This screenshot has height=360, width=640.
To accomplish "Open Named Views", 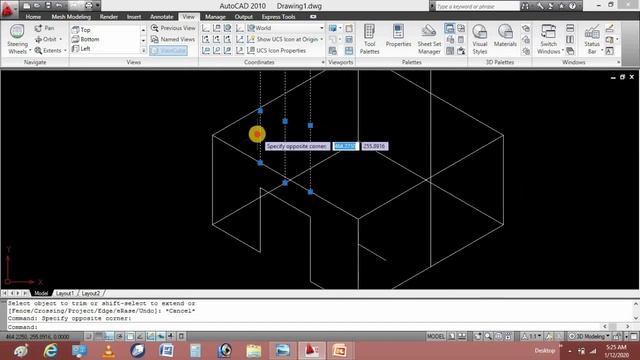I will tap(173, 39).
